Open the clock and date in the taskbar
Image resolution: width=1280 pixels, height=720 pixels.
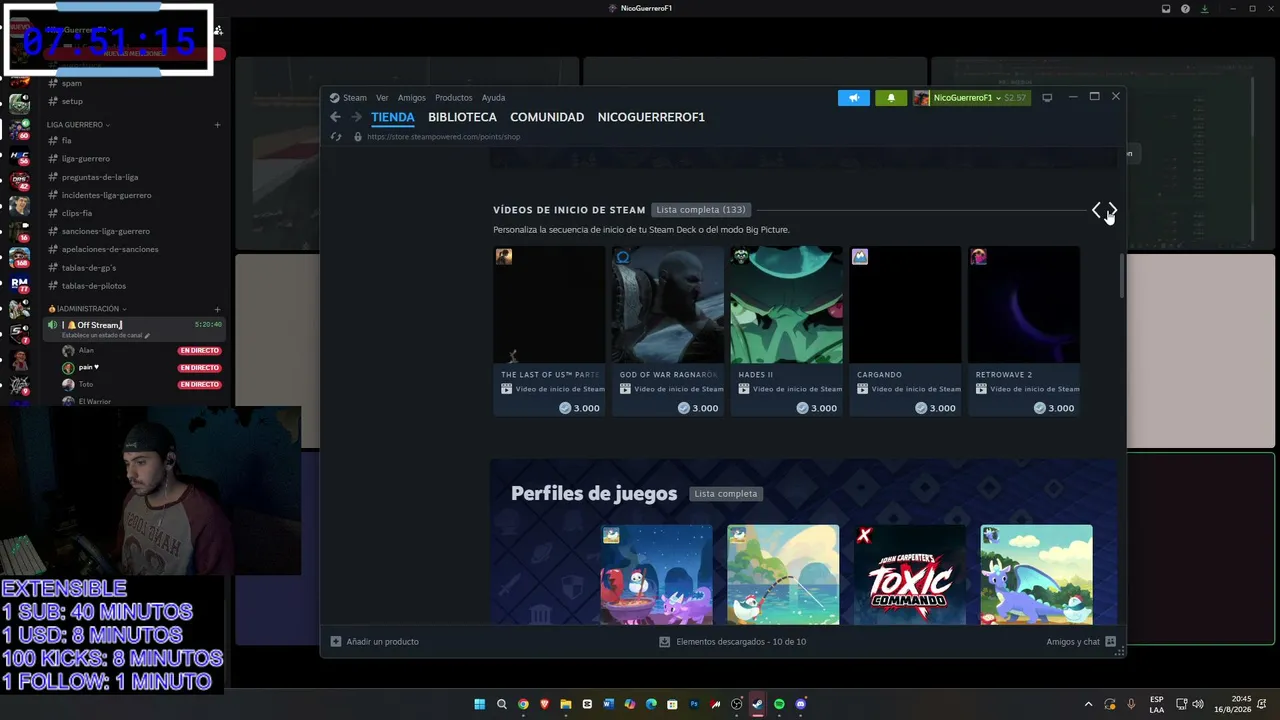coord(1233,704)
